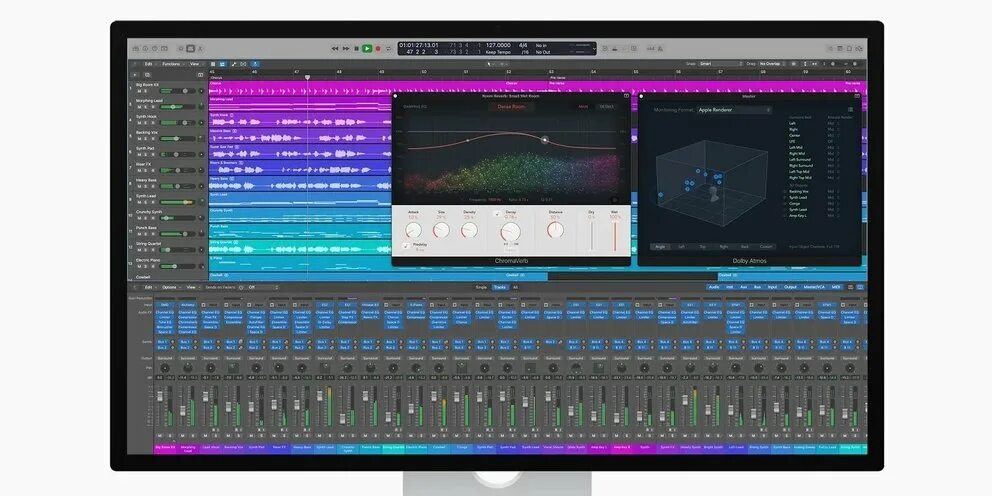Toggle the Audio channel filter button
The height and width of the screenshot is (496, 992).
(714, 287)
